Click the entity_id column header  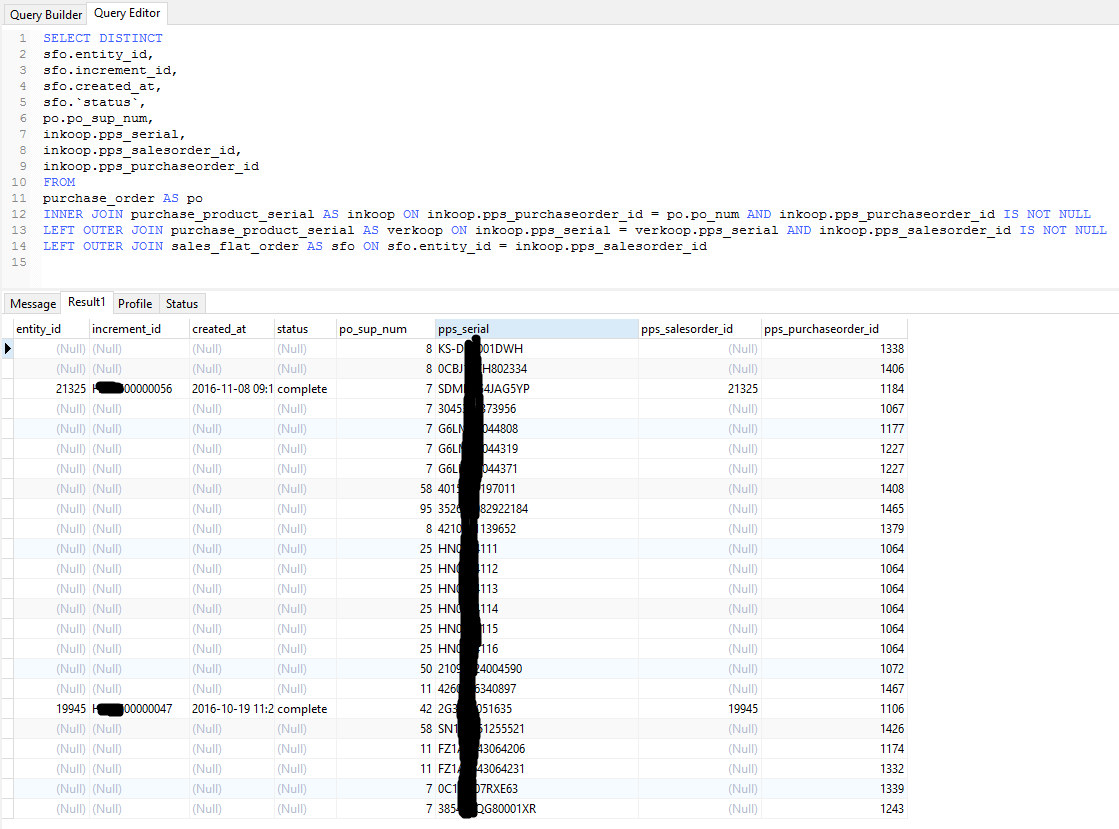[39, 329]
